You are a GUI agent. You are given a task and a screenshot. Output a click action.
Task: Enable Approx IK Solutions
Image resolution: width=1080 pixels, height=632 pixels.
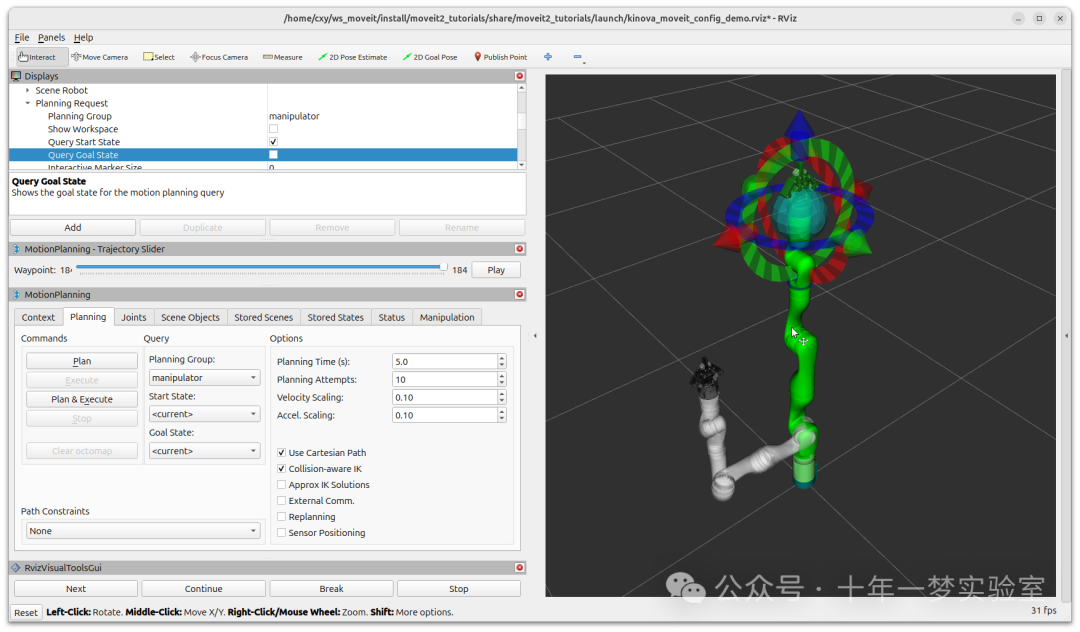click(x=281, y=485)
